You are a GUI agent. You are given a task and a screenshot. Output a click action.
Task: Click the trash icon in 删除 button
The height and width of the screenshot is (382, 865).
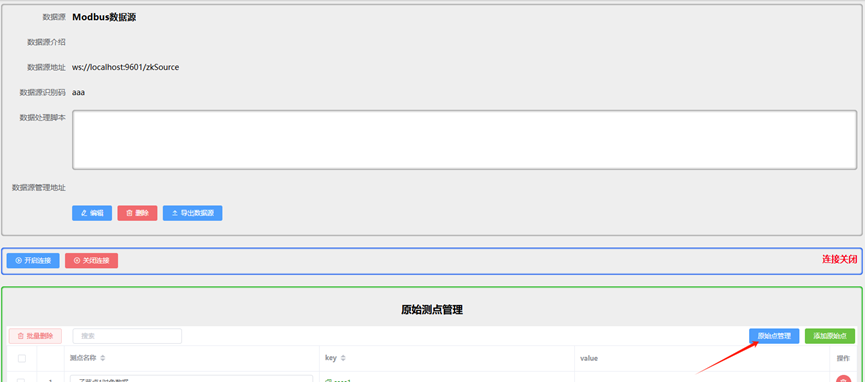coord(129,213)
